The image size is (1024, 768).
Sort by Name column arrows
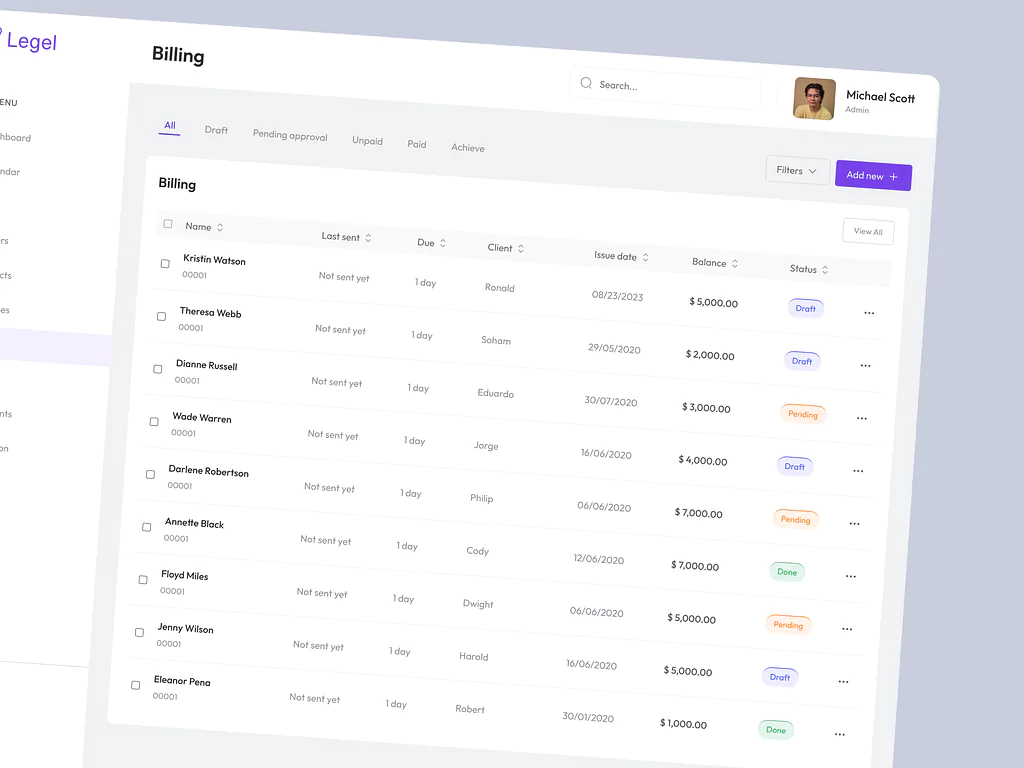pos(220,228)
